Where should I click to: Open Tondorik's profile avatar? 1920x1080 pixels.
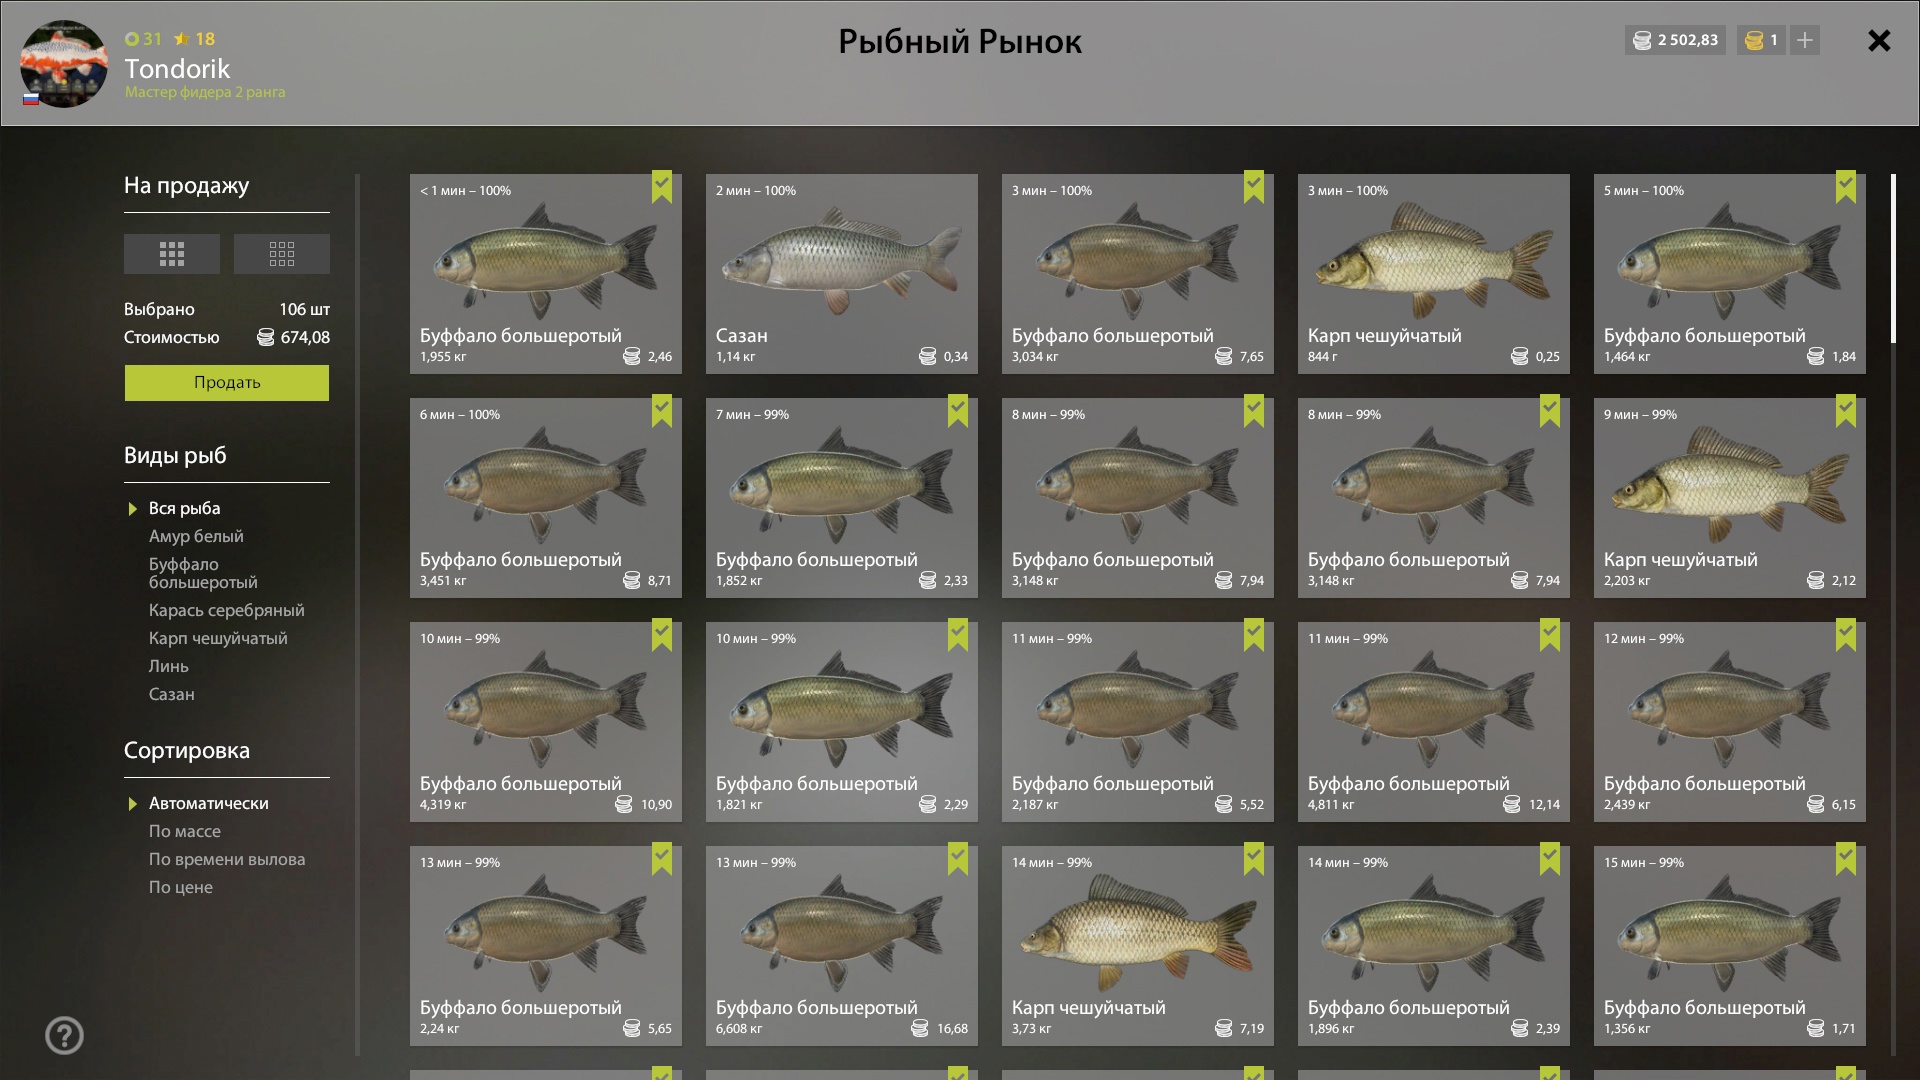[x=64, y=63]
